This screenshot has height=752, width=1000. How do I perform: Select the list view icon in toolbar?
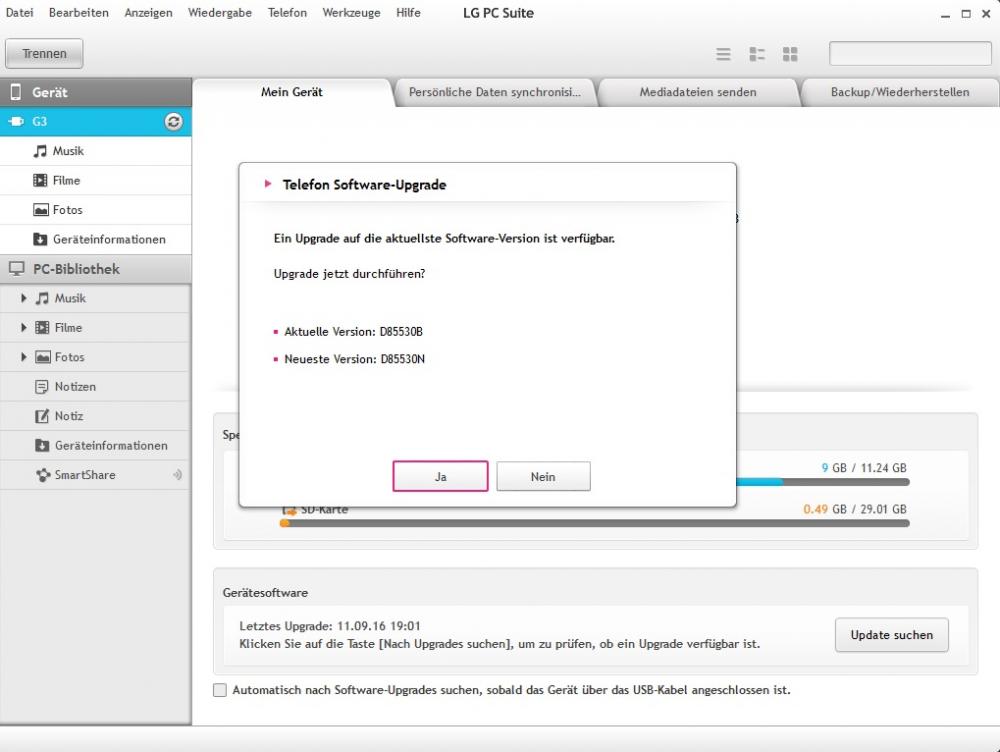click(x=724, y=54)
